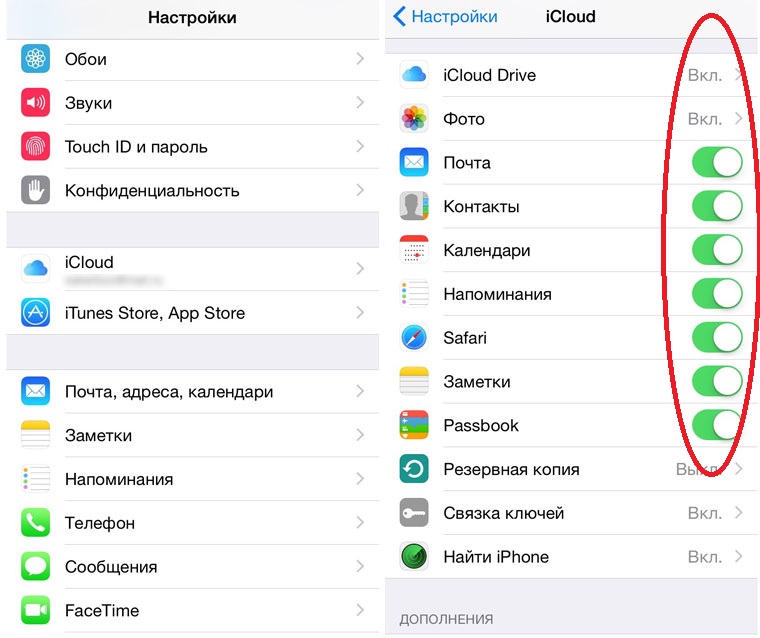Toggle the Почта iCloud switch
Image resolution: width=760 pixels, height=638 pixels.
pos(717,162)
